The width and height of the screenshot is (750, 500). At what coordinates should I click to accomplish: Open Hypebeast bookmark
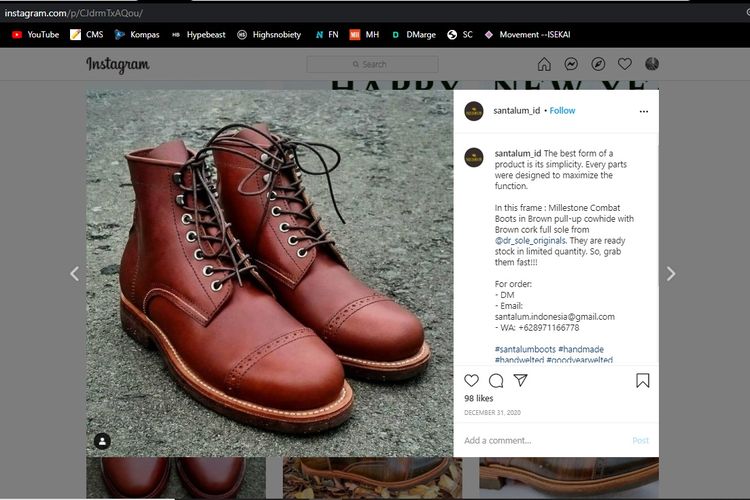point(200,34)
